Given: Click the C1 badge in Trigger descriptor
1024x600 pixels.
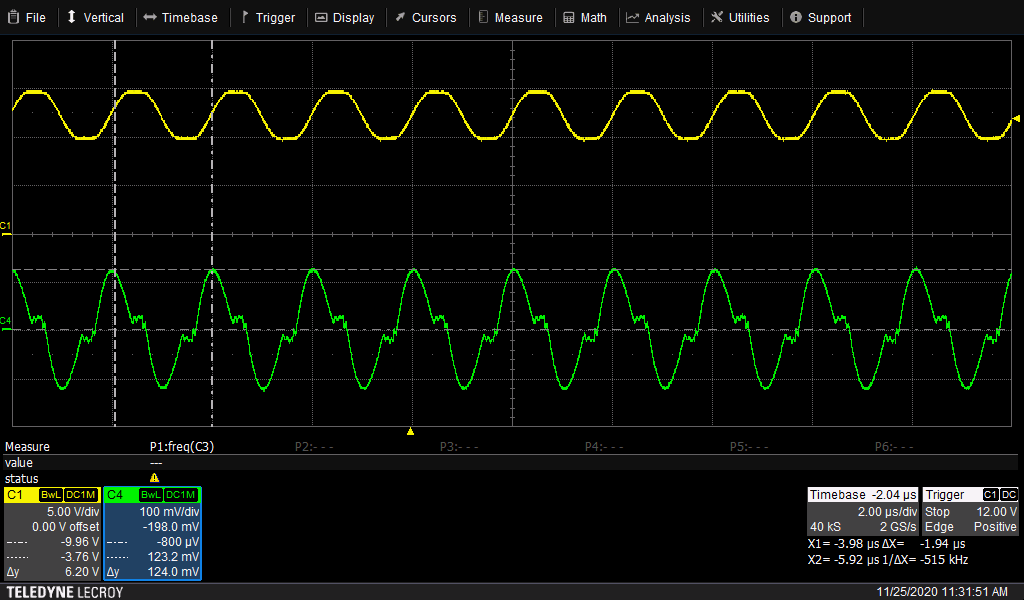Looking at the screenshot, I should pyautogui.click(x=990, y=495).
